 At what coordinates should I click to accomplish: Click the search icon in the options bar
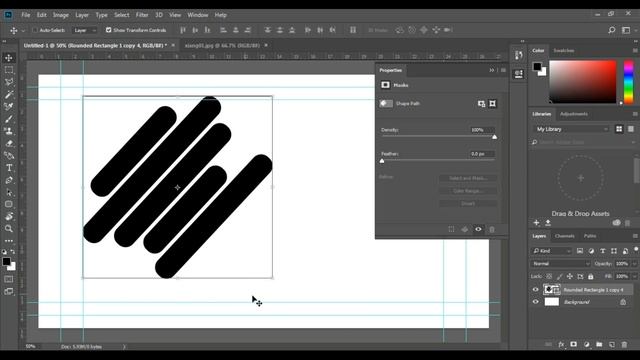(x=611, y=30)
